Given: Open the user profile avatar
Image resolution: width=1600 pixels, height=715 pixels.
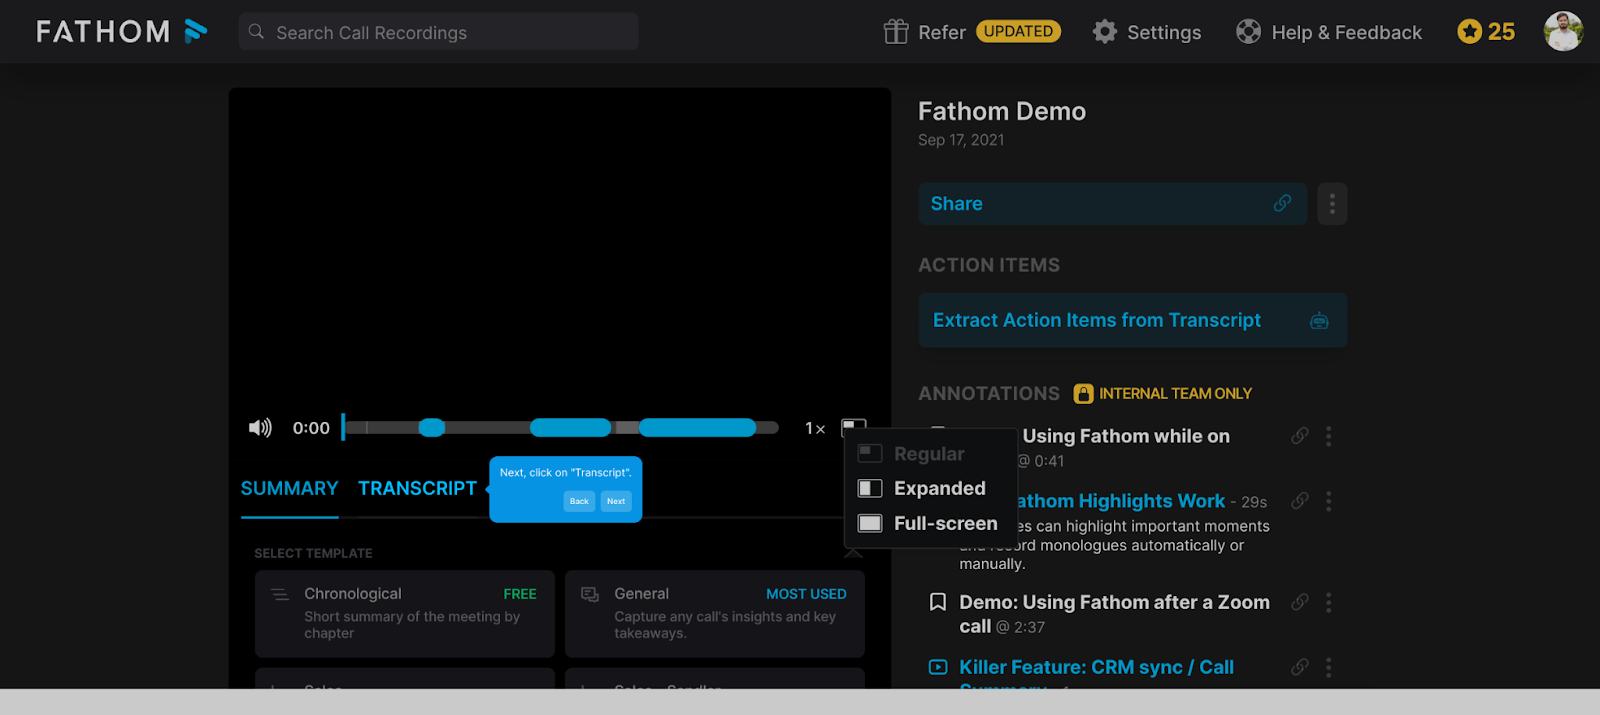Looking at the screenshot, I should (x=1563, y=31).
